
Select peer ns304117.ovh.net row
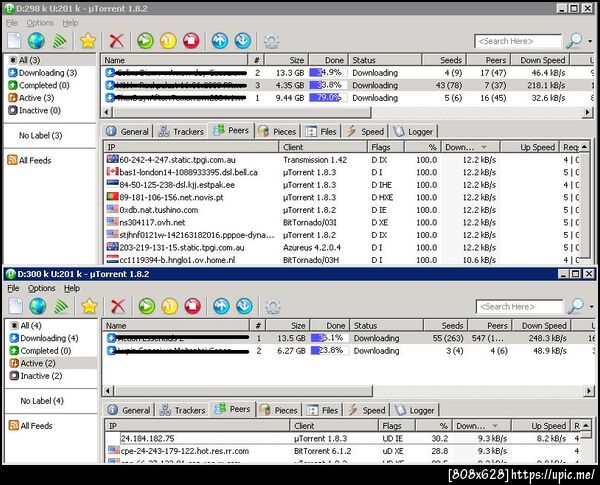(x=342, y=222)
